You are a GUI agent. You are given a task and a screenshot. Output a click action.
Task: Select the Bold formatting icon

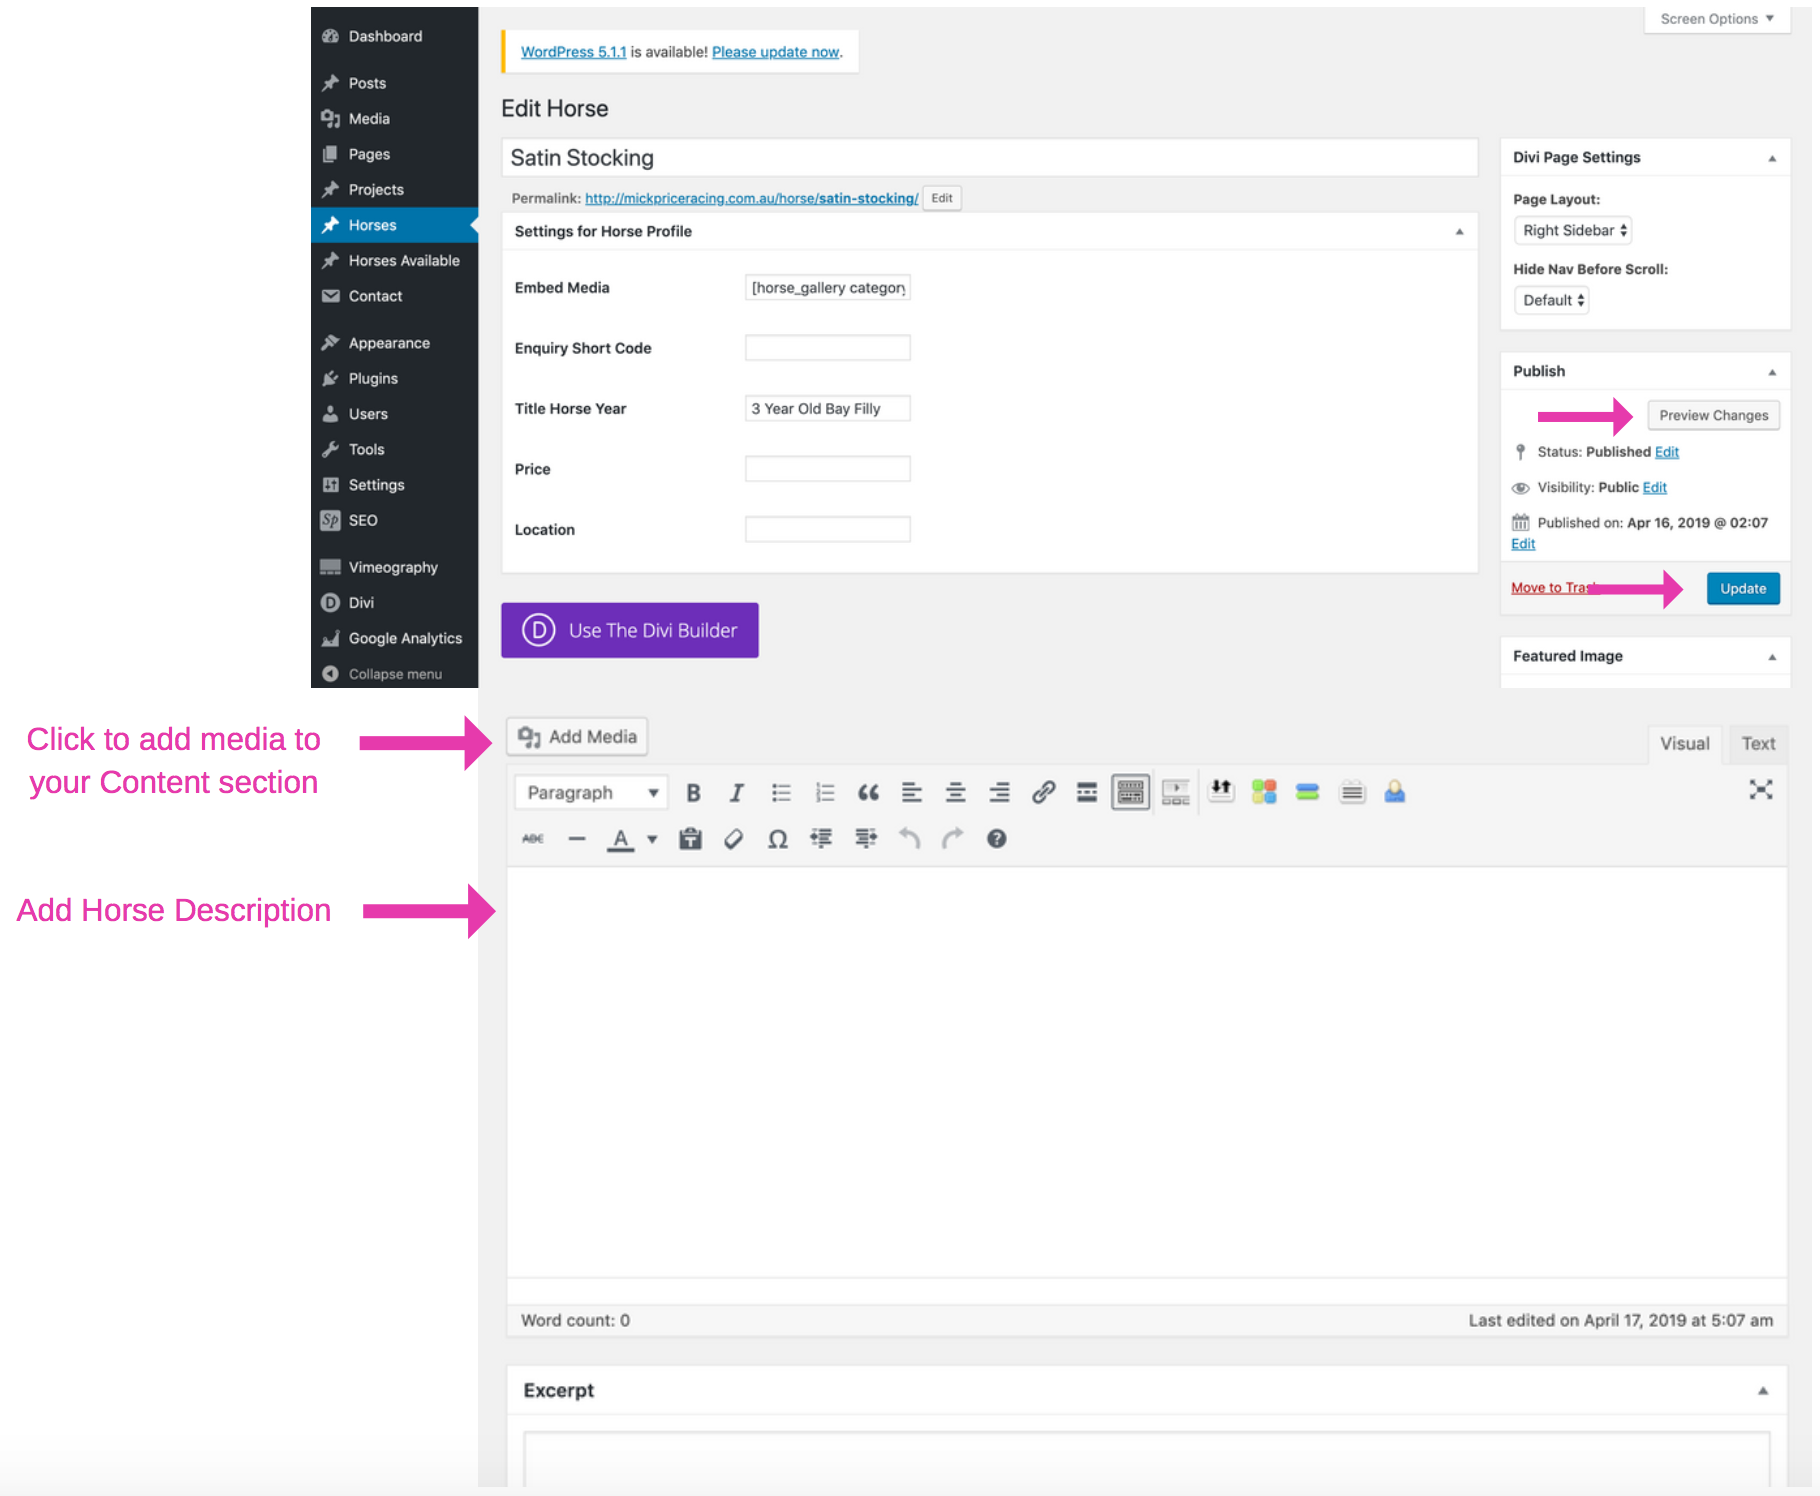tap(693, 791)
